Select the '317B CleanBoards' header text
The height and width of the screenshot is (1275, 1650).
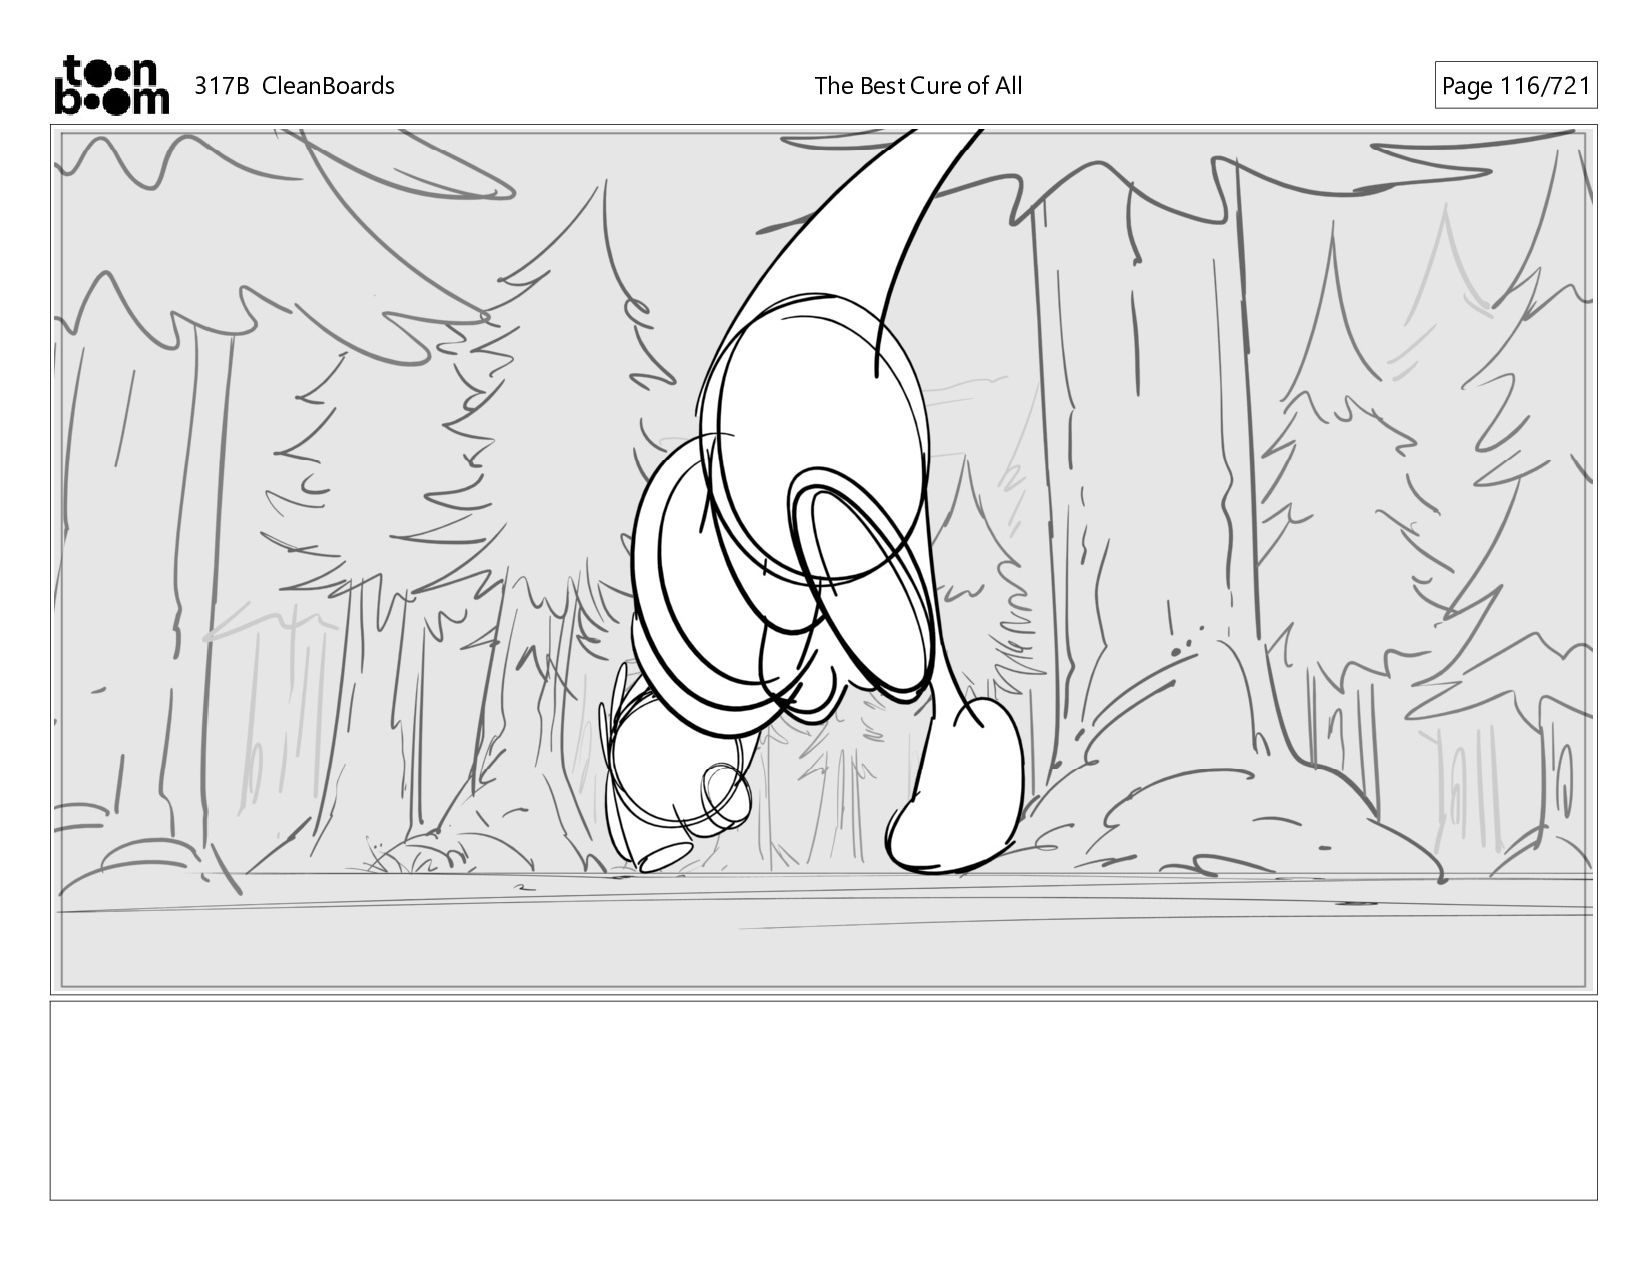pyautogui.click(x=294, y=86)
